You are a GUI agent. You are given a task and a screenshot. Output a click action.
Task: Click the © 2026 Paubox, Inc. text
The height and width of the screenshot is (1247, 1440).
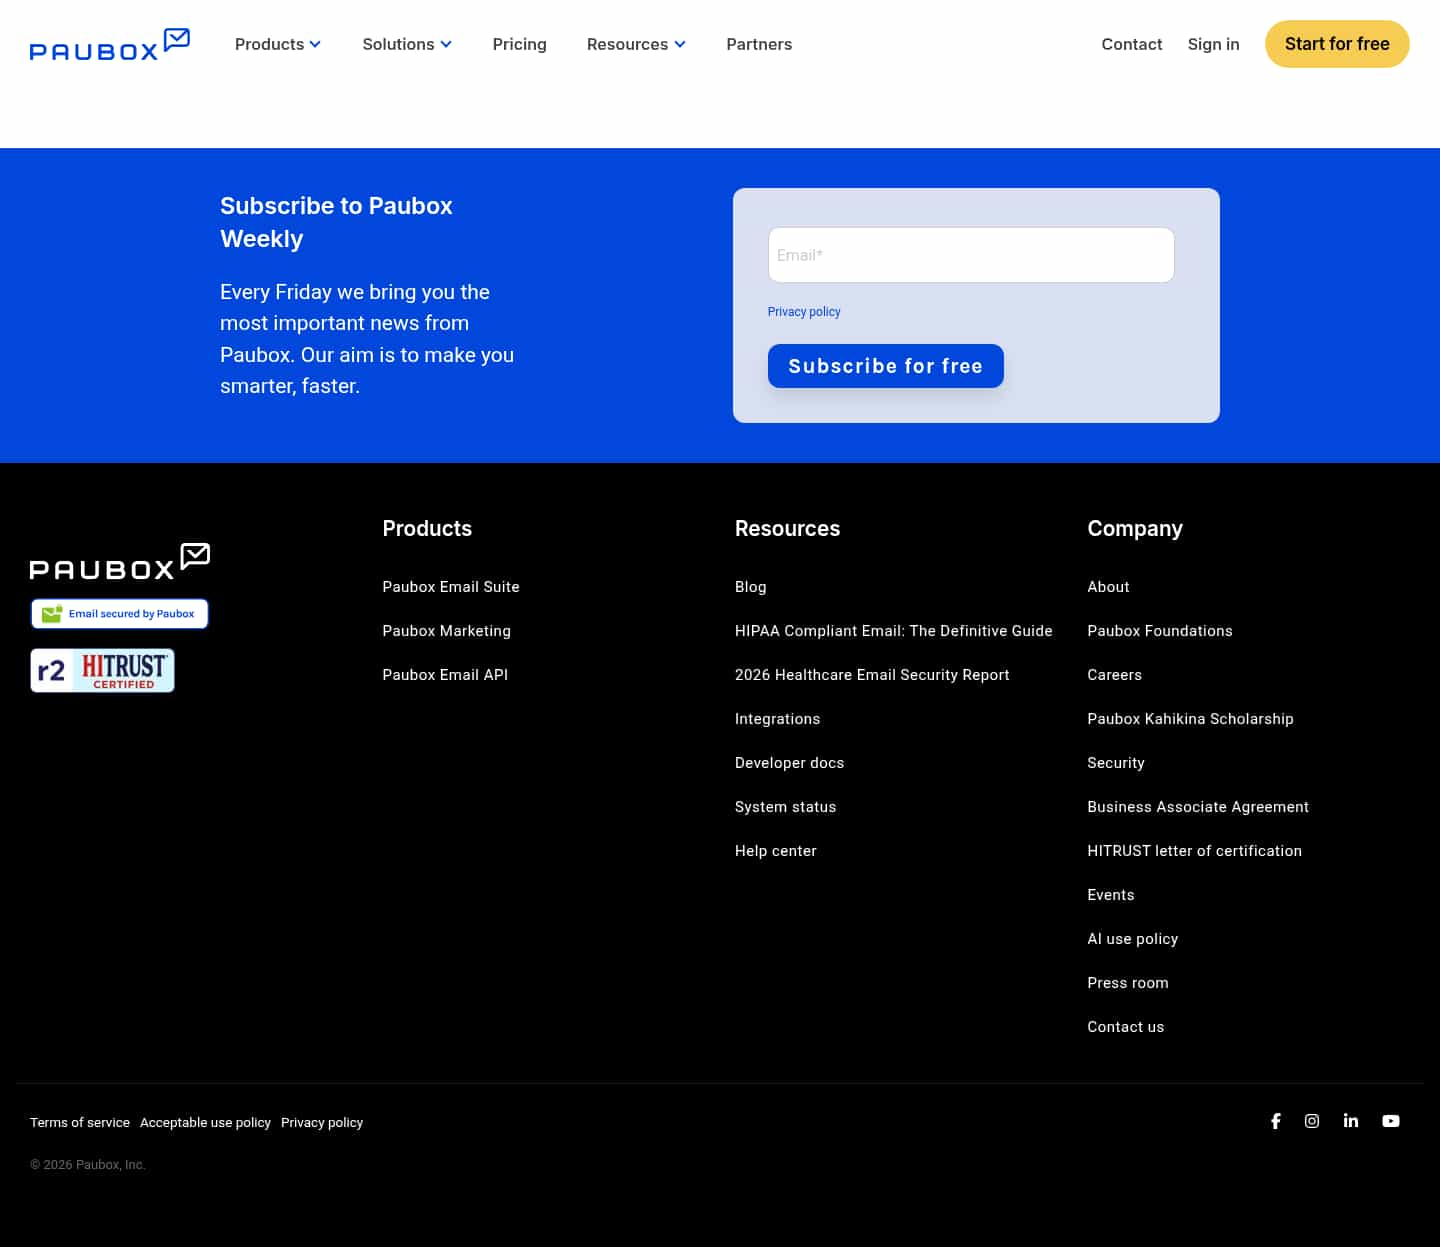click(88, 1165)
